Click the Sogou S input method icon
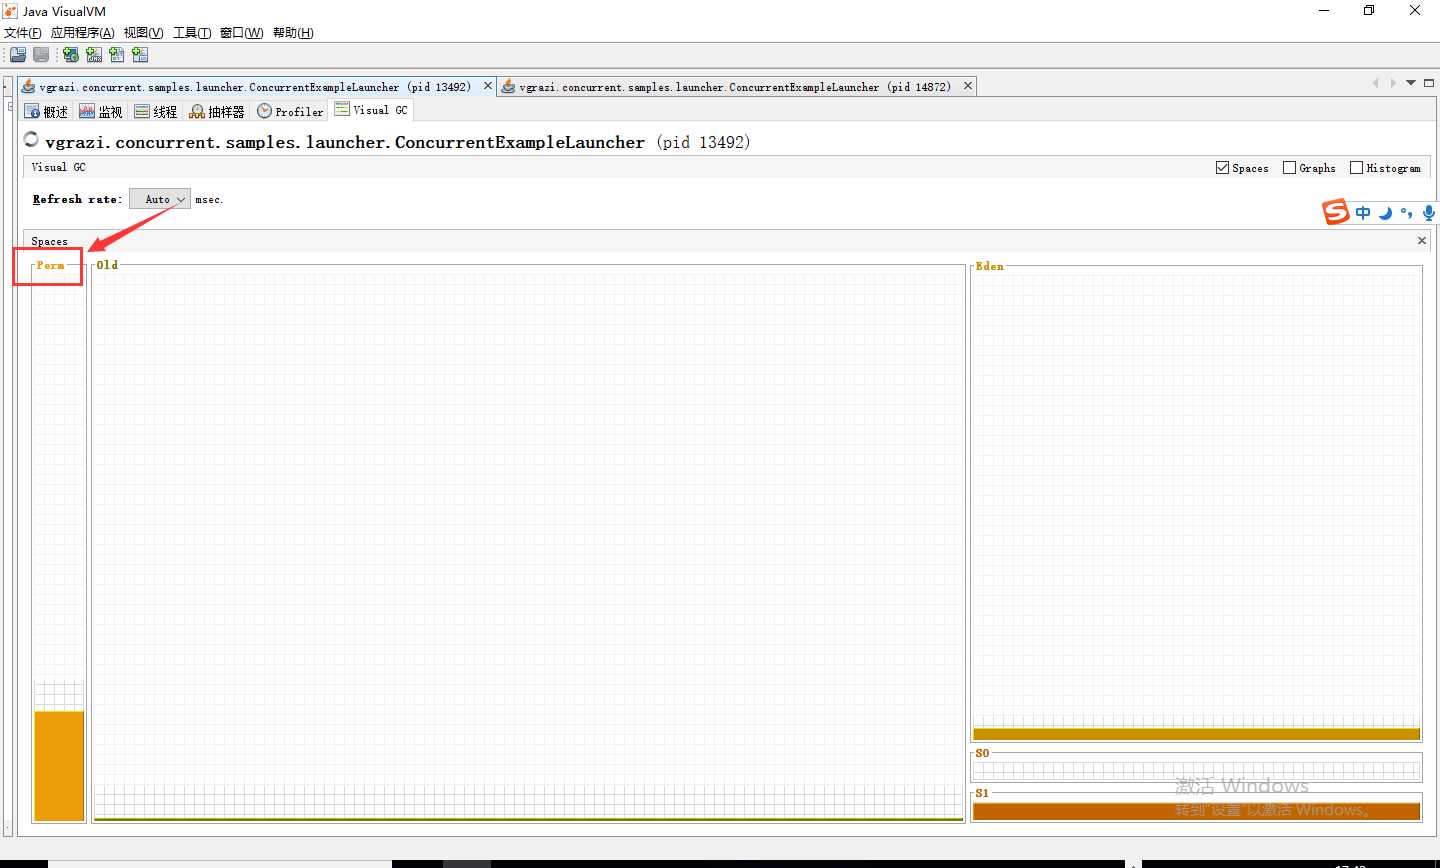Image resolution: width=1440 pixels, height=868 pixels. click(1336, 212)
